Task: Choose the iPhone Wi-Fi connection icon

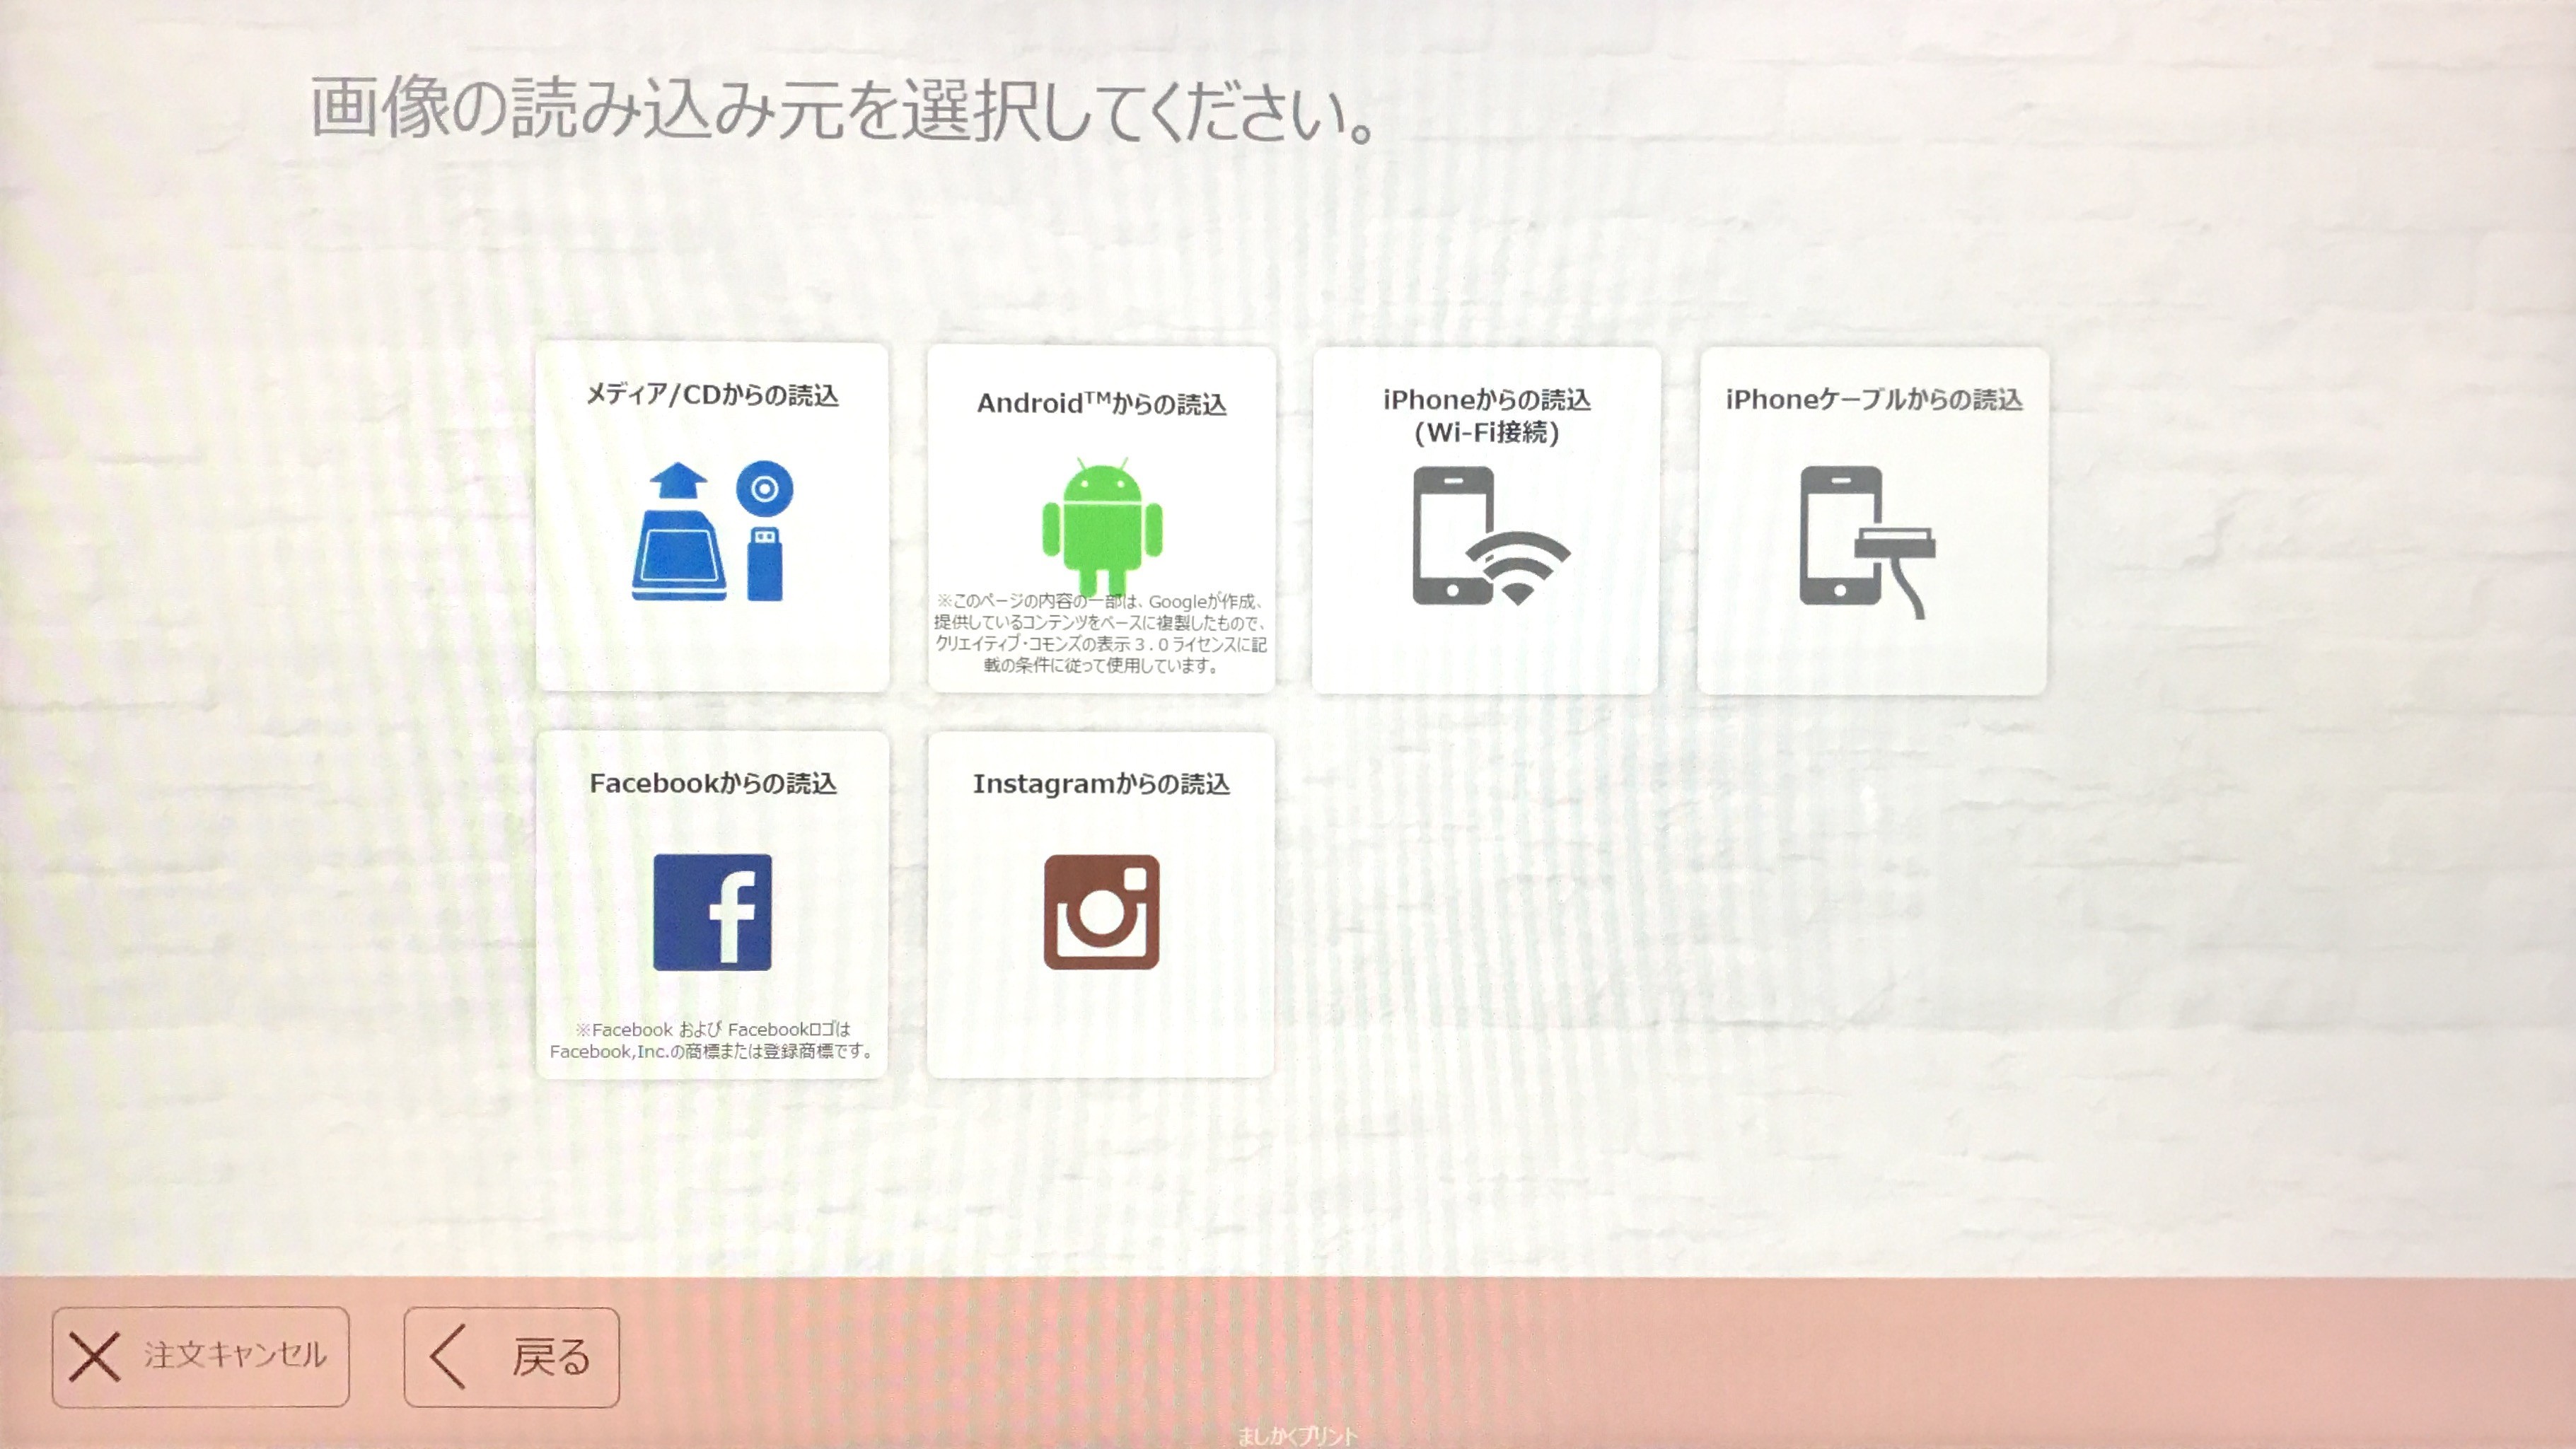Action: click(x=1490, y=536)
